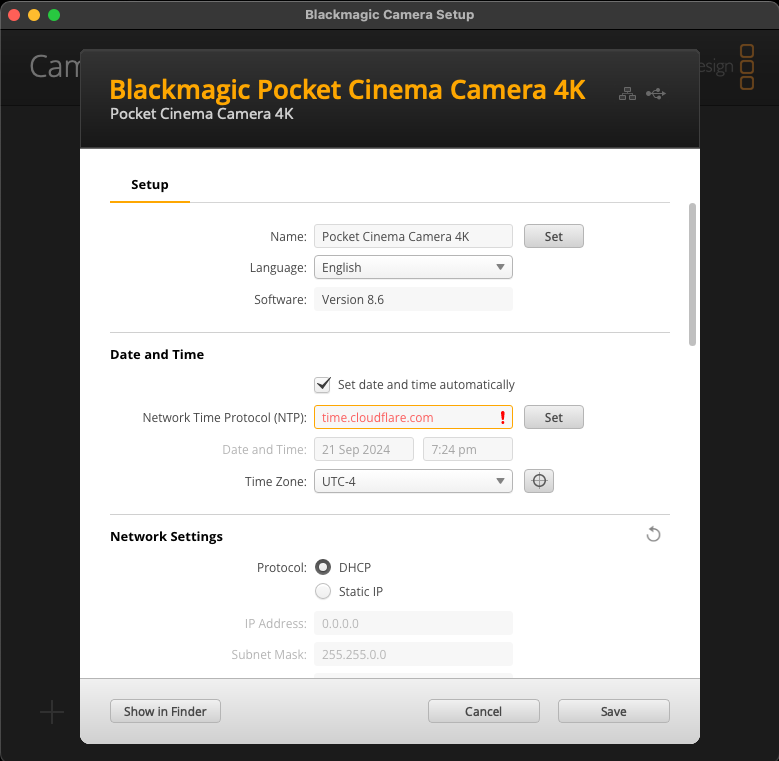Click the Blackmagic Design logo squares
Viewport: 779px width, 761px height.
747,67
